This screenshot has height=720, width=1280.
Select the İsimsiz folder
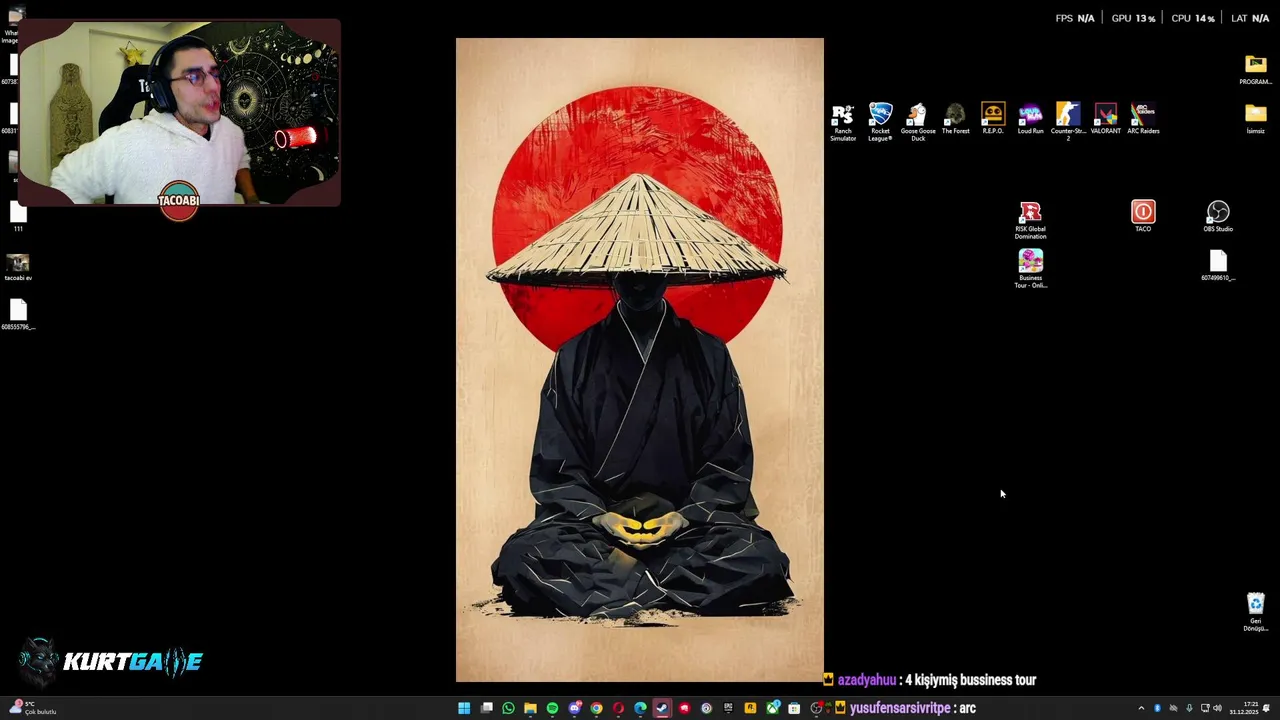1255,119
